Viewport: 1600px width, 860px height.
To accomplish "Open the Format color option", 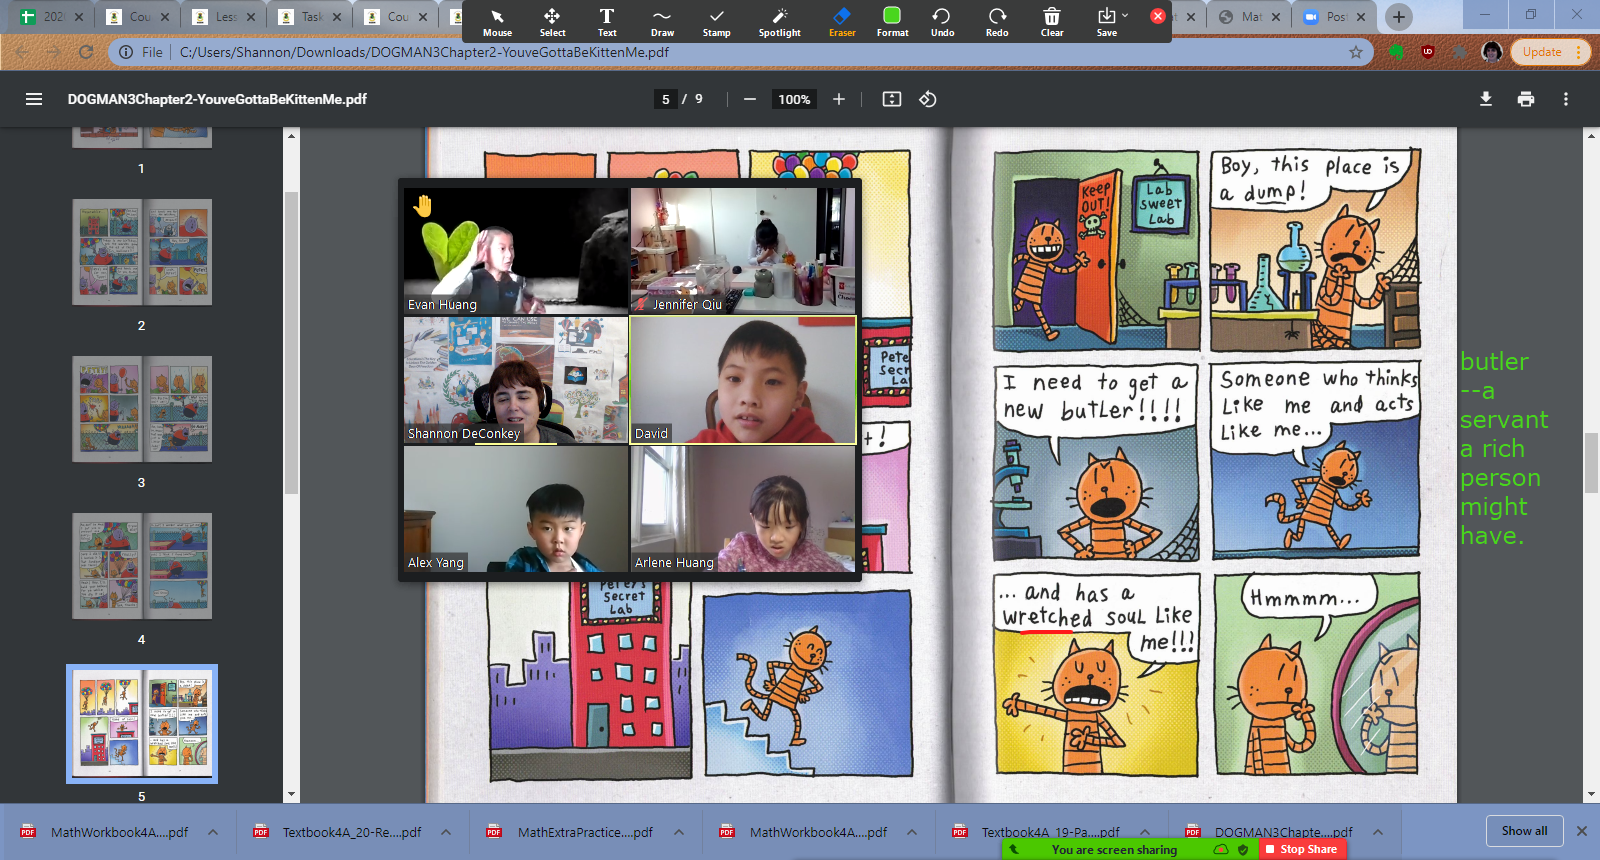I will coord(892,22).
